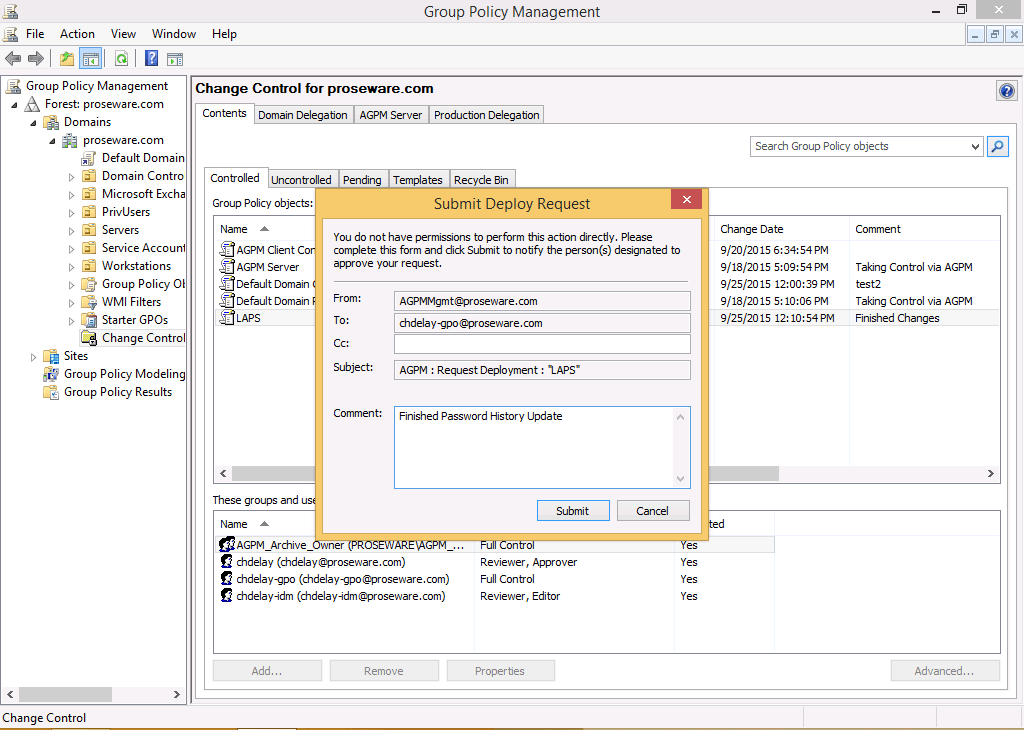Image resolution: width=1024 pixels, height=730 pixels.
Task: Click the Up One Level folder icon
Action: [x=67, y=59]
